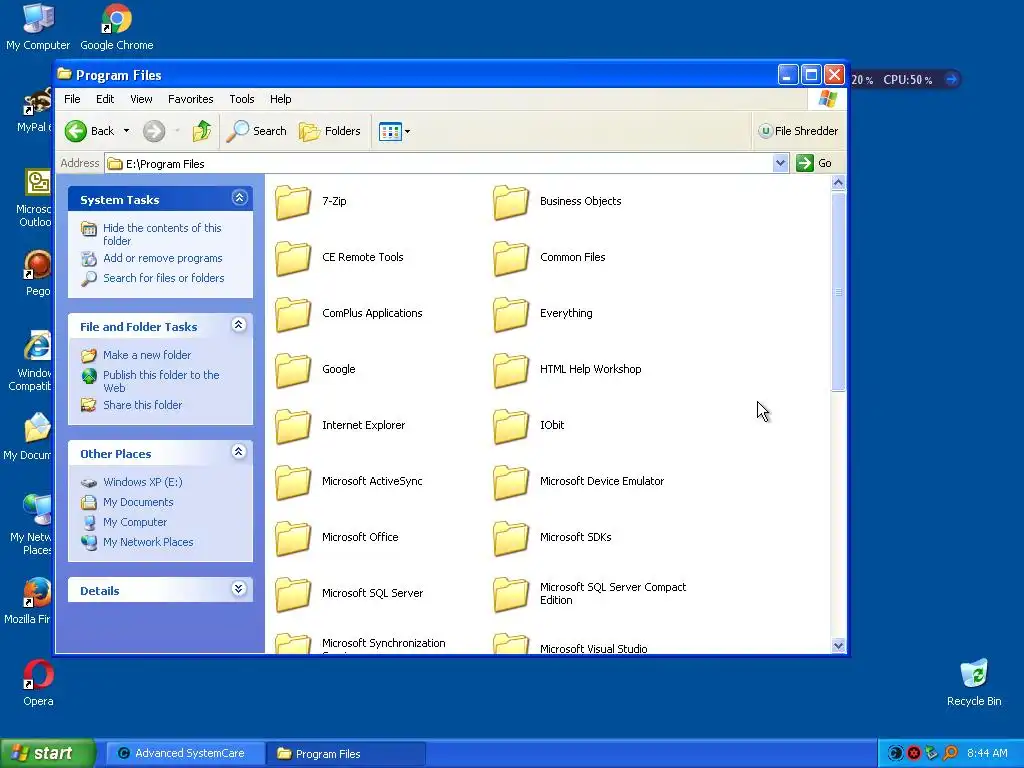Select the Microsoft SQL Server folder icon
Viewport: 1024px width, 768px height.
click(x=293, y=594)
